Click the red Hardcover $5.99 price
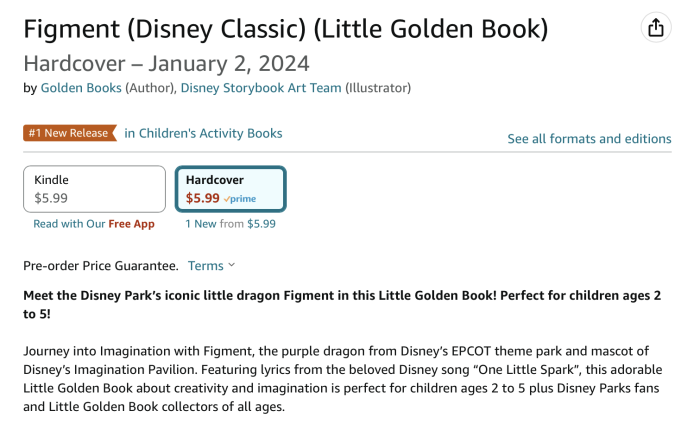700x430 pixels. pos(202,198)
